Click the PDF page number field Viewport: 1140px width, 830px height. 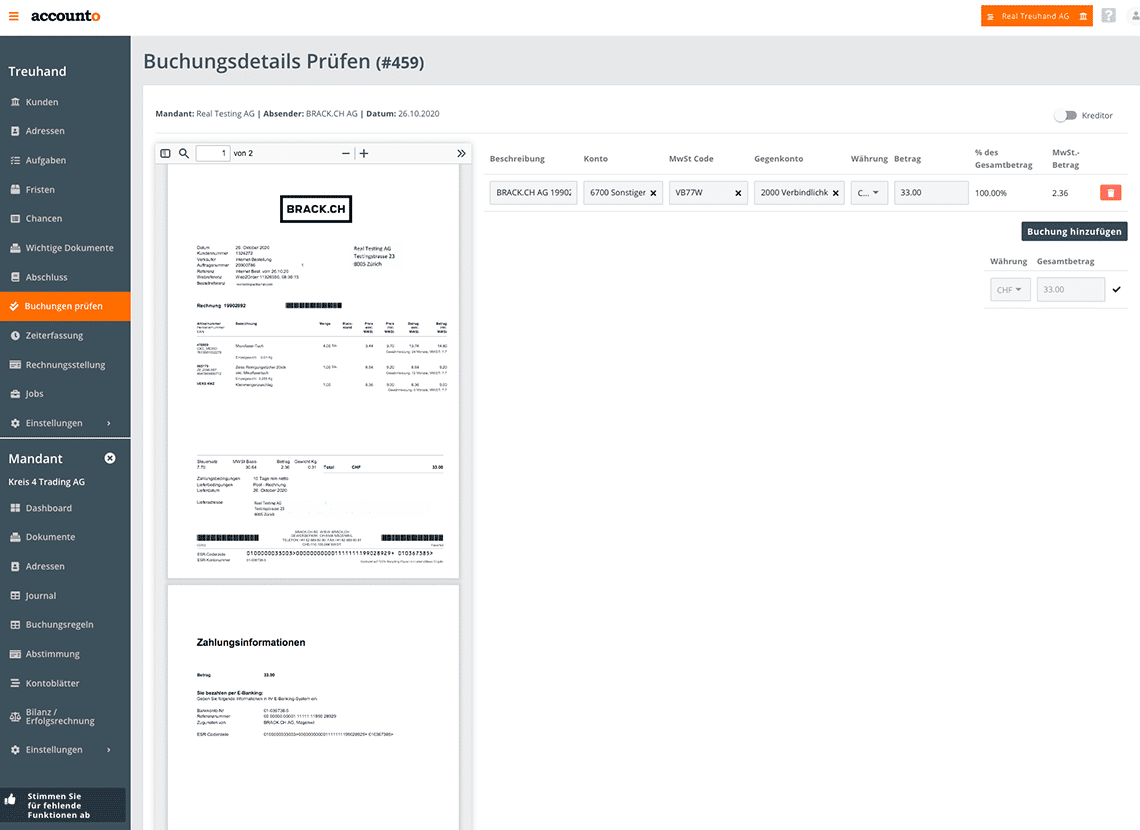(212, 153)
